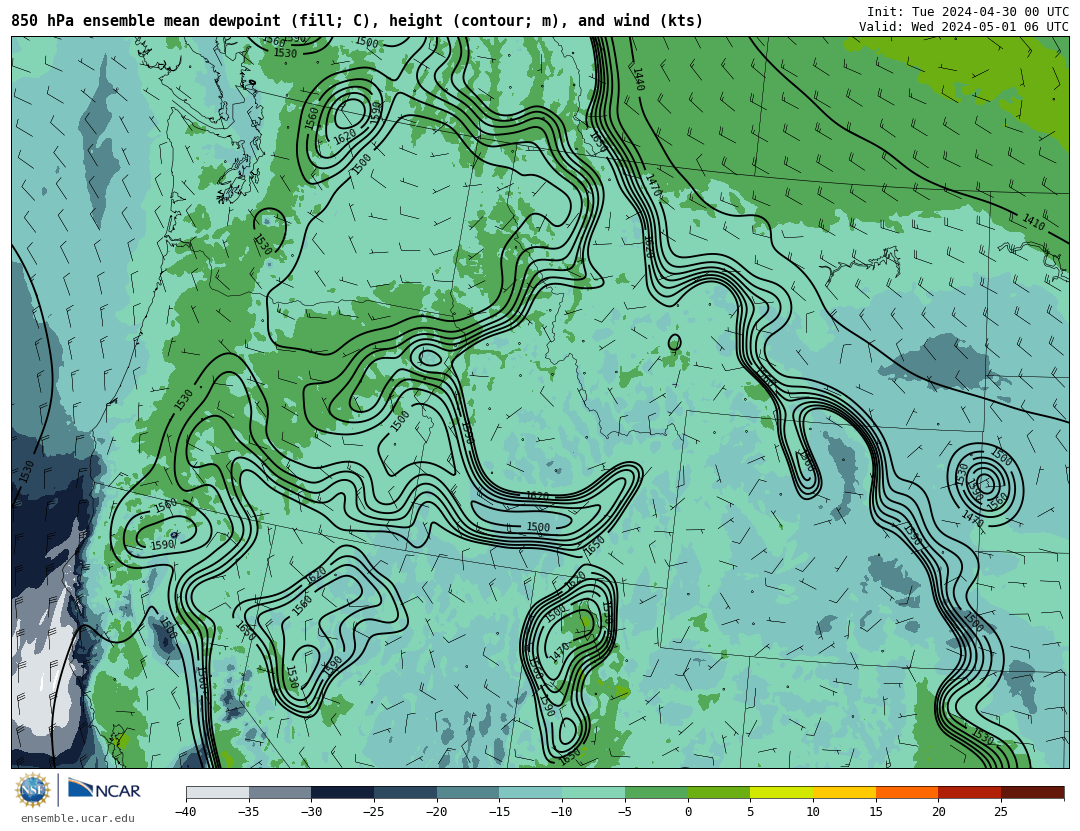This screenshot has height=831, width=1080.
Task: Click the '5' colorbar tick label
Action: click(x=751, y=812)
